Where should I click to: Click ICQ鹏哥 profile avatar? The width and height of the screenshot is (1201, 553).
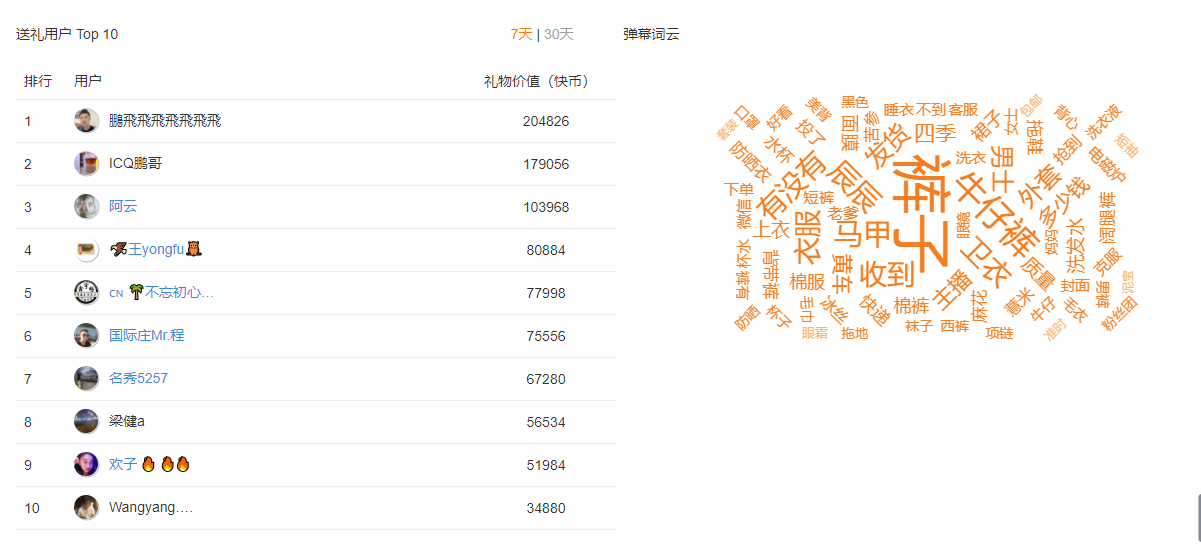pos(86,164)
